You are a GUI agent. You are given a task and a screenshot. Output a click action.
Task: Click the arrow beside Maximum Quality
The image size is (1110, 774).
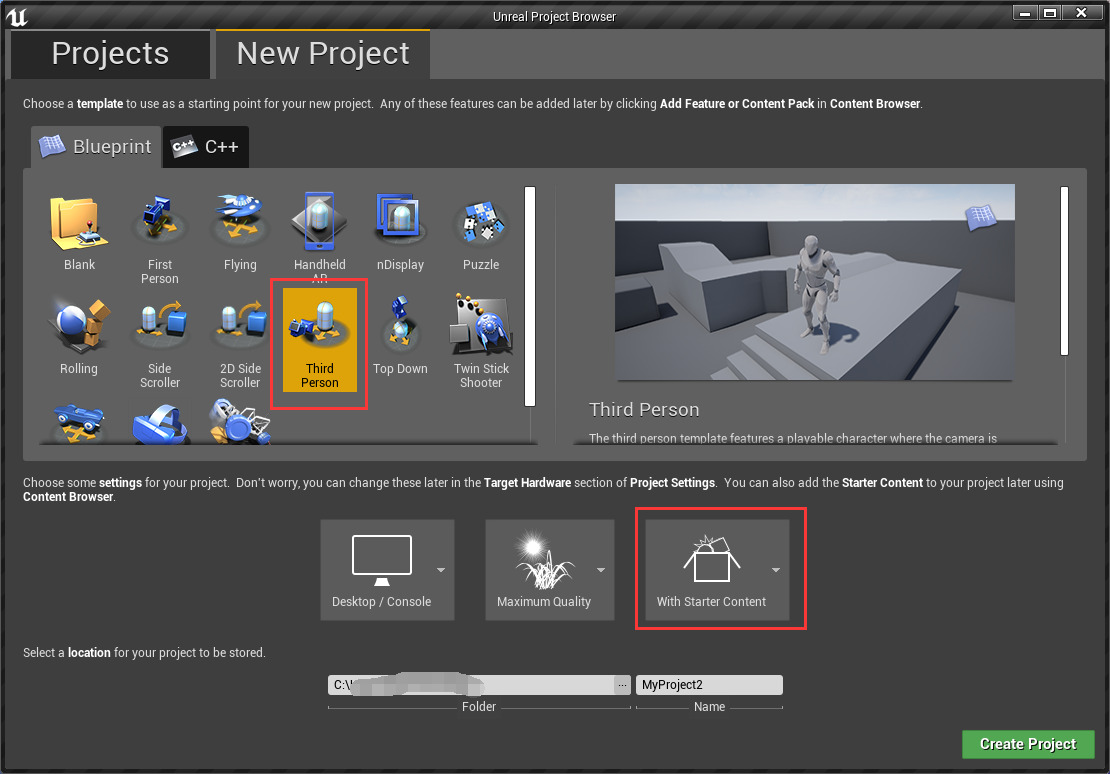601,570
